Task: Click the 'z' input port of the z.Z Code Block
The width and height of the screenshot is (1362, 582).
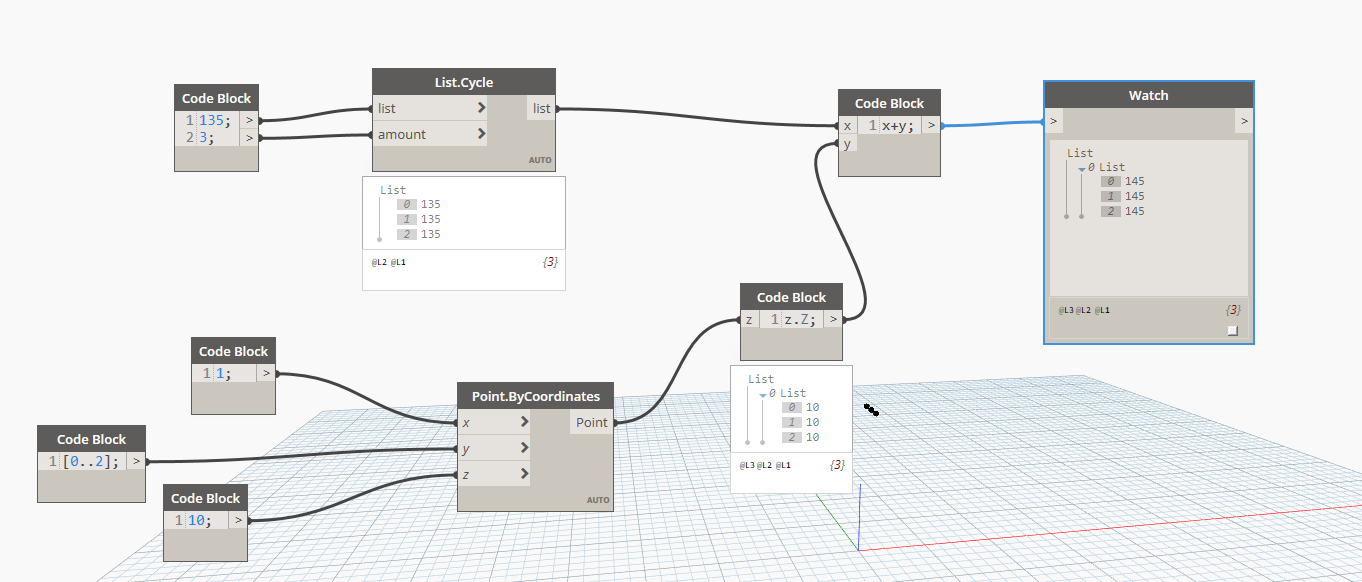Action: pyautogui.click(x=749, y=320)
